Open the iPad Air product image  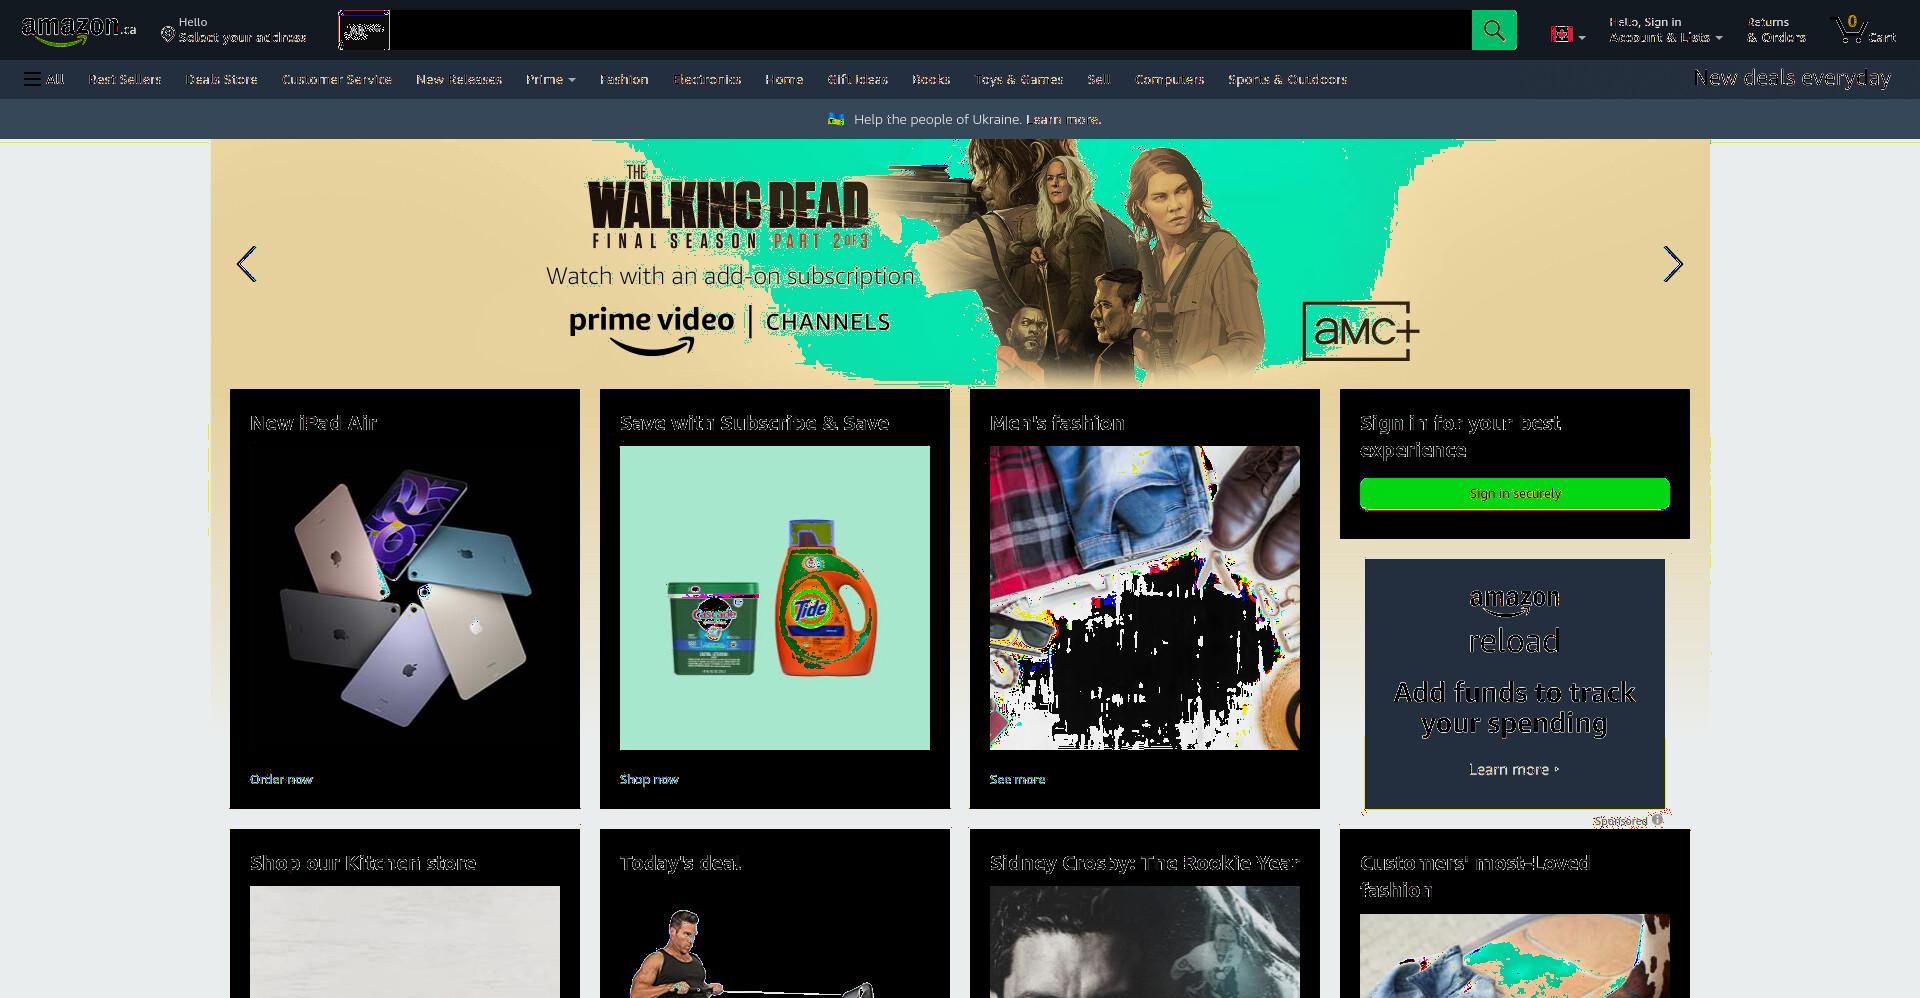(405, 598)
